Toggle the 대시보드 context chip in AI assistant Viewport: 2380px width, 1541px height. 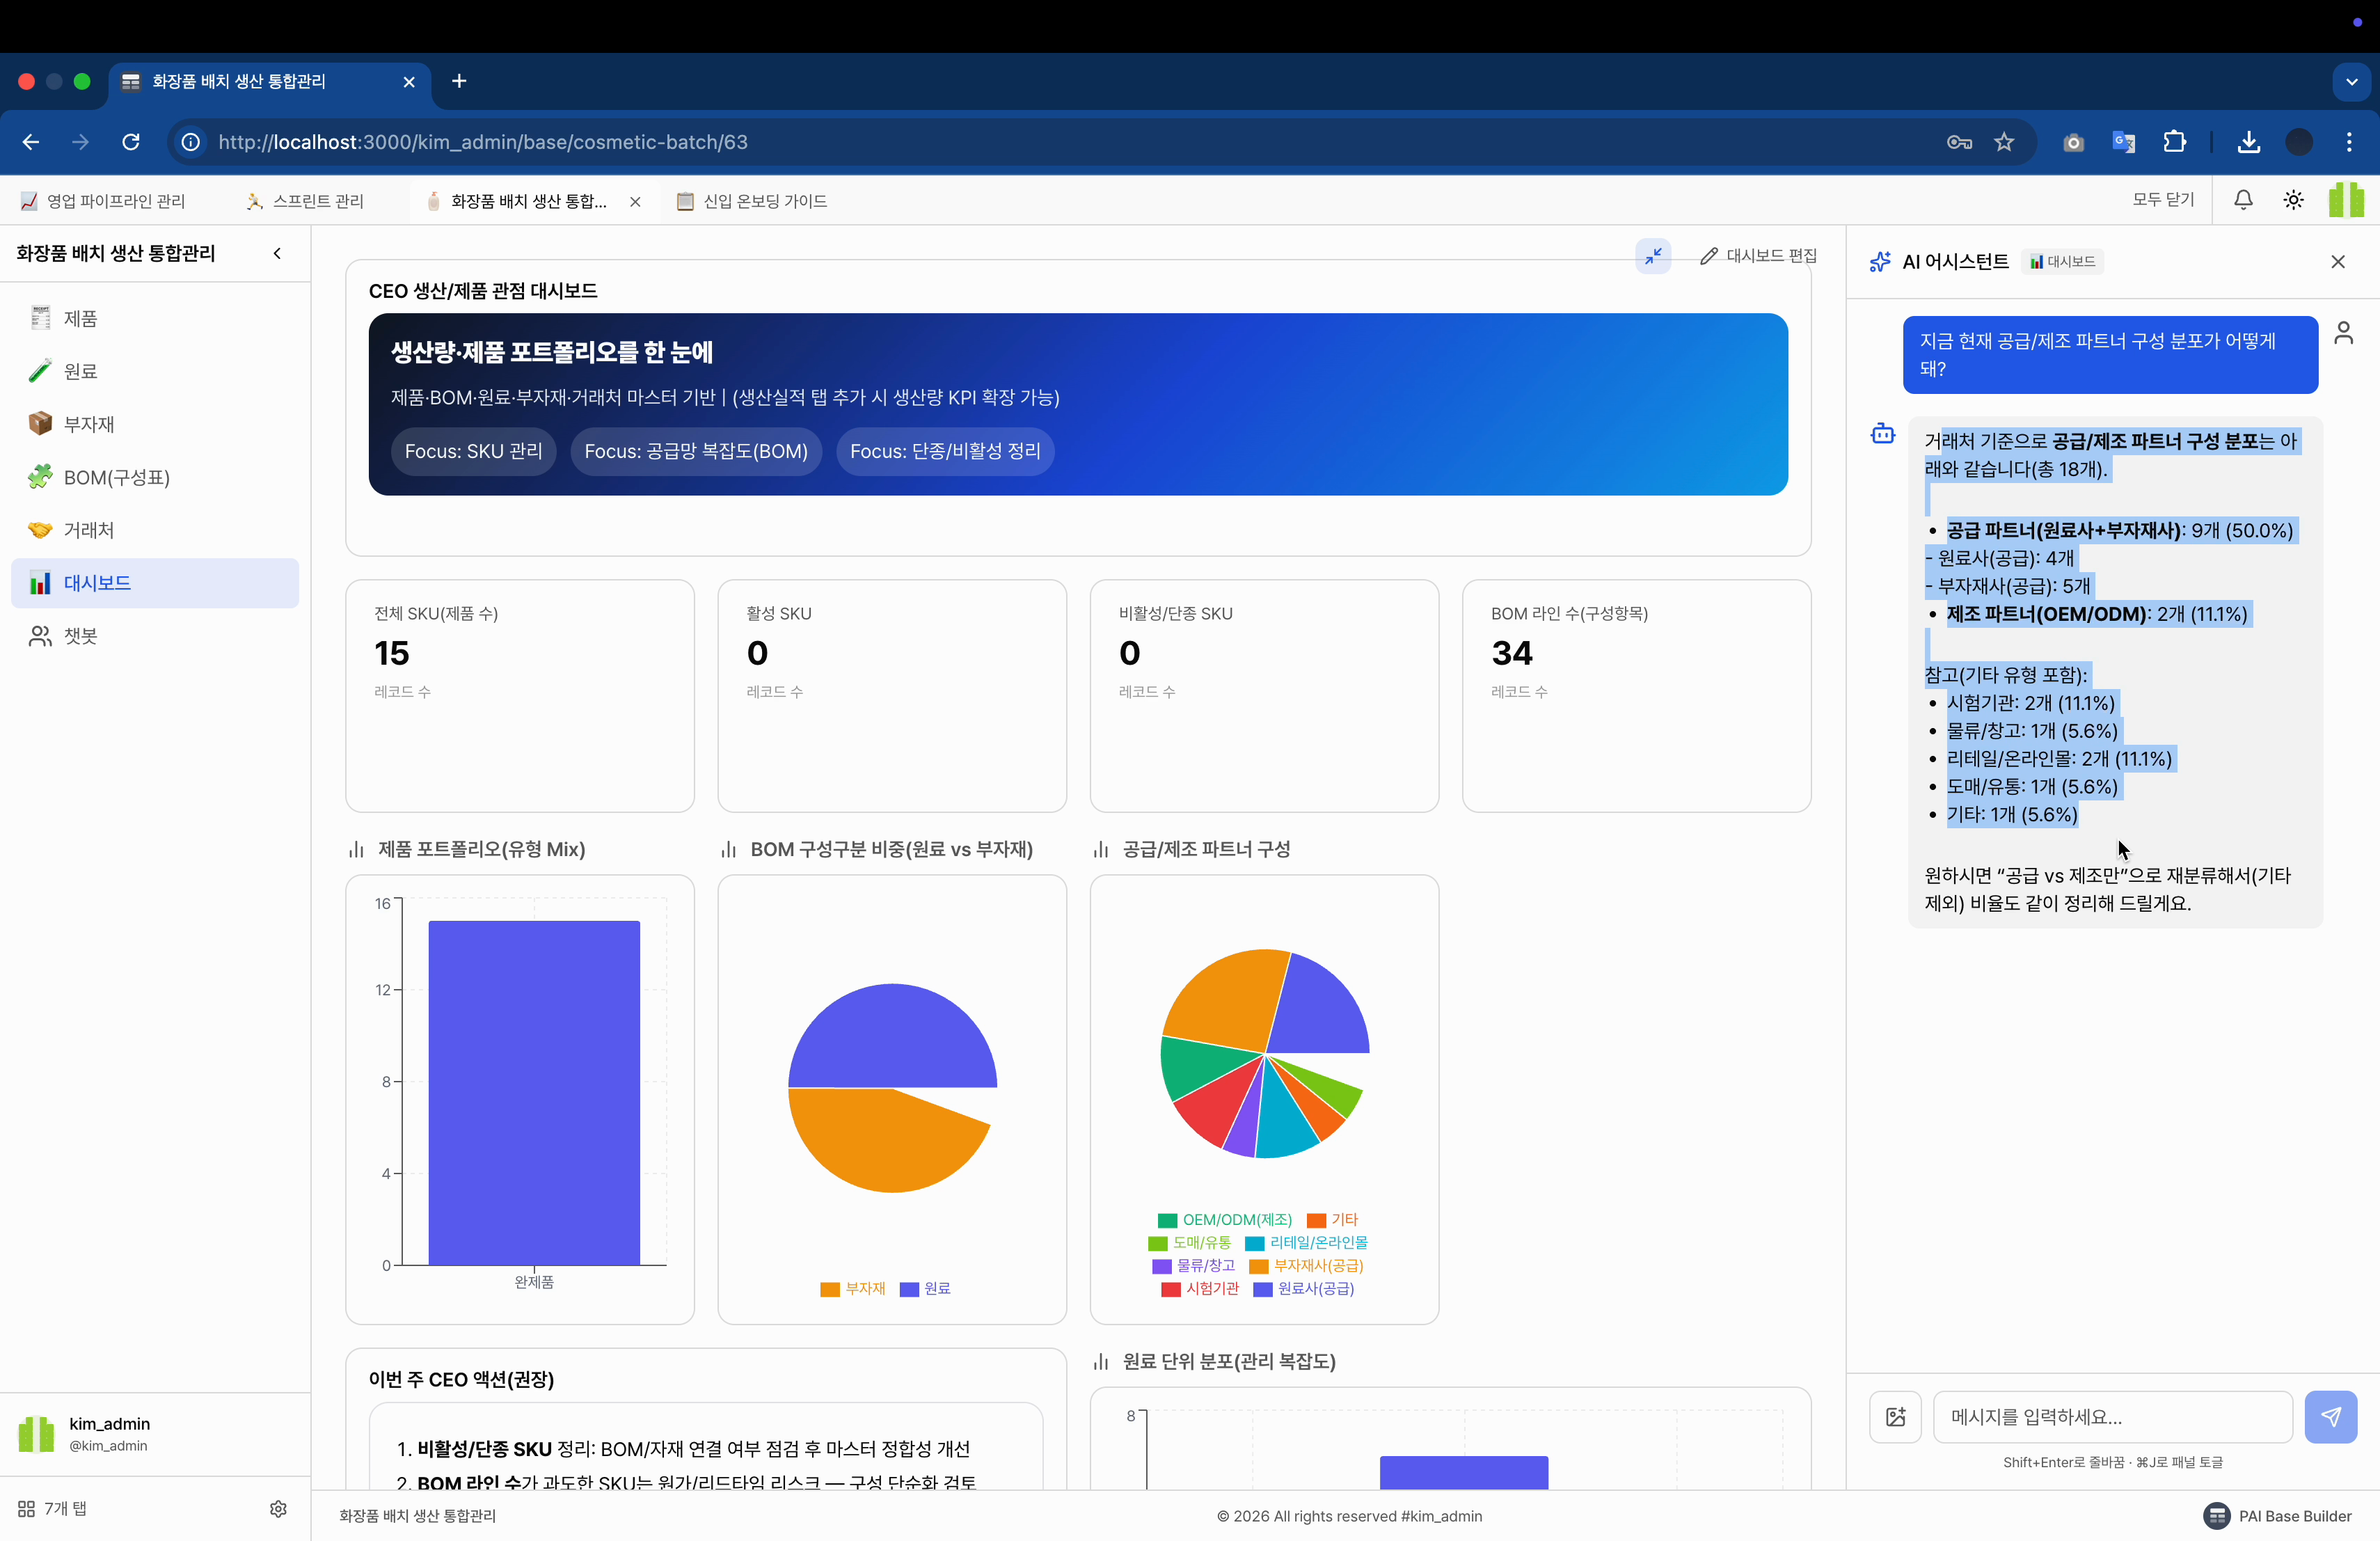(x=2063, y=261)
